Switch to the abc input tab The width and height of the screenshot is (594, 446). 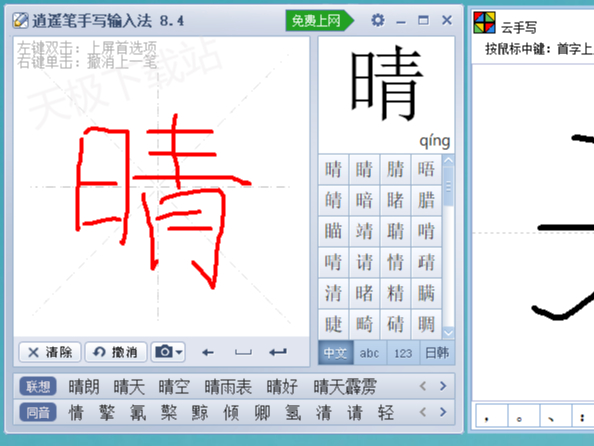[x=370, y=353]
